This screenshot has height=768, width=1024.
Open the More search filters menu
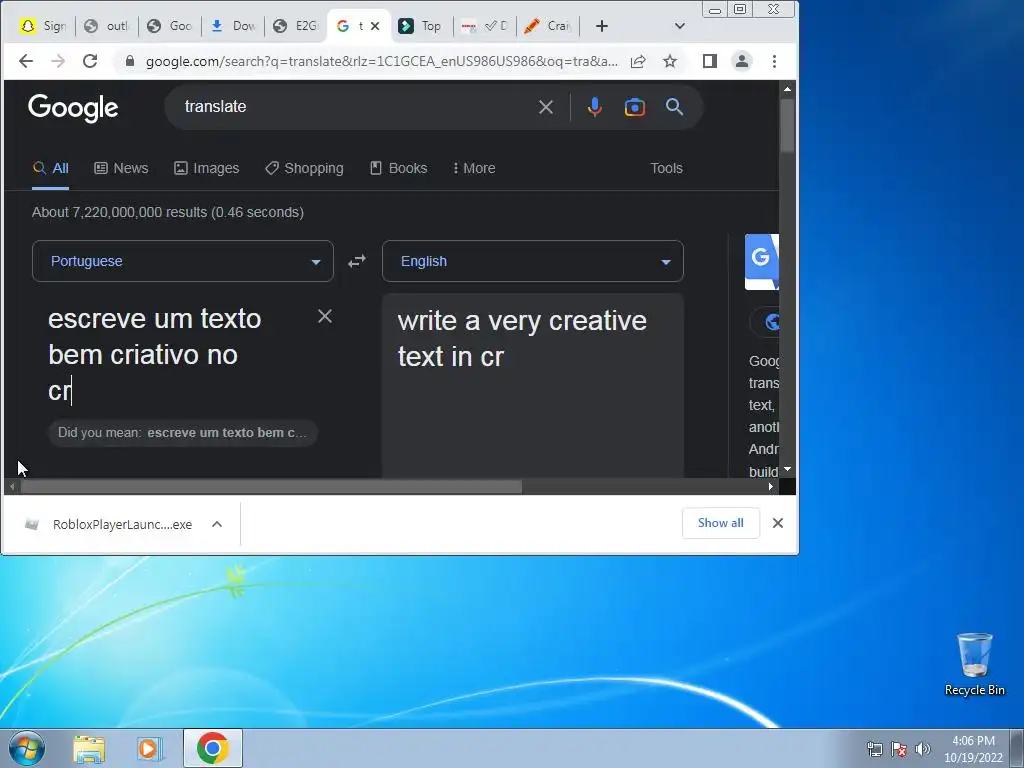[x=474, y=168]
